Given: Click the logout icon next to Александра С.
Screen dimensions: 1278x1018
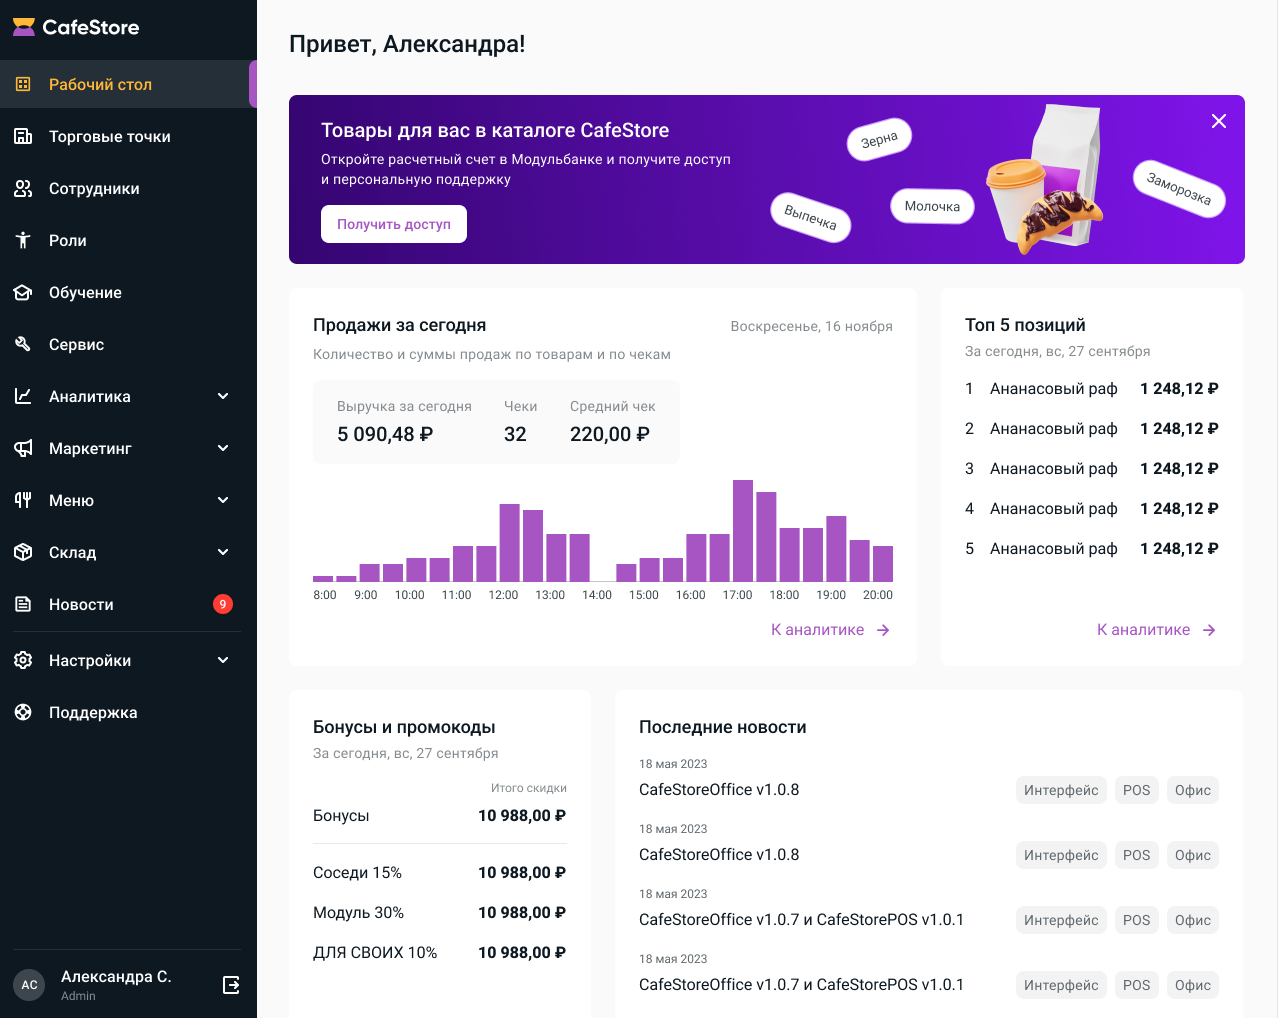Looking at the screenshot, I should click(x=231, y=985).
